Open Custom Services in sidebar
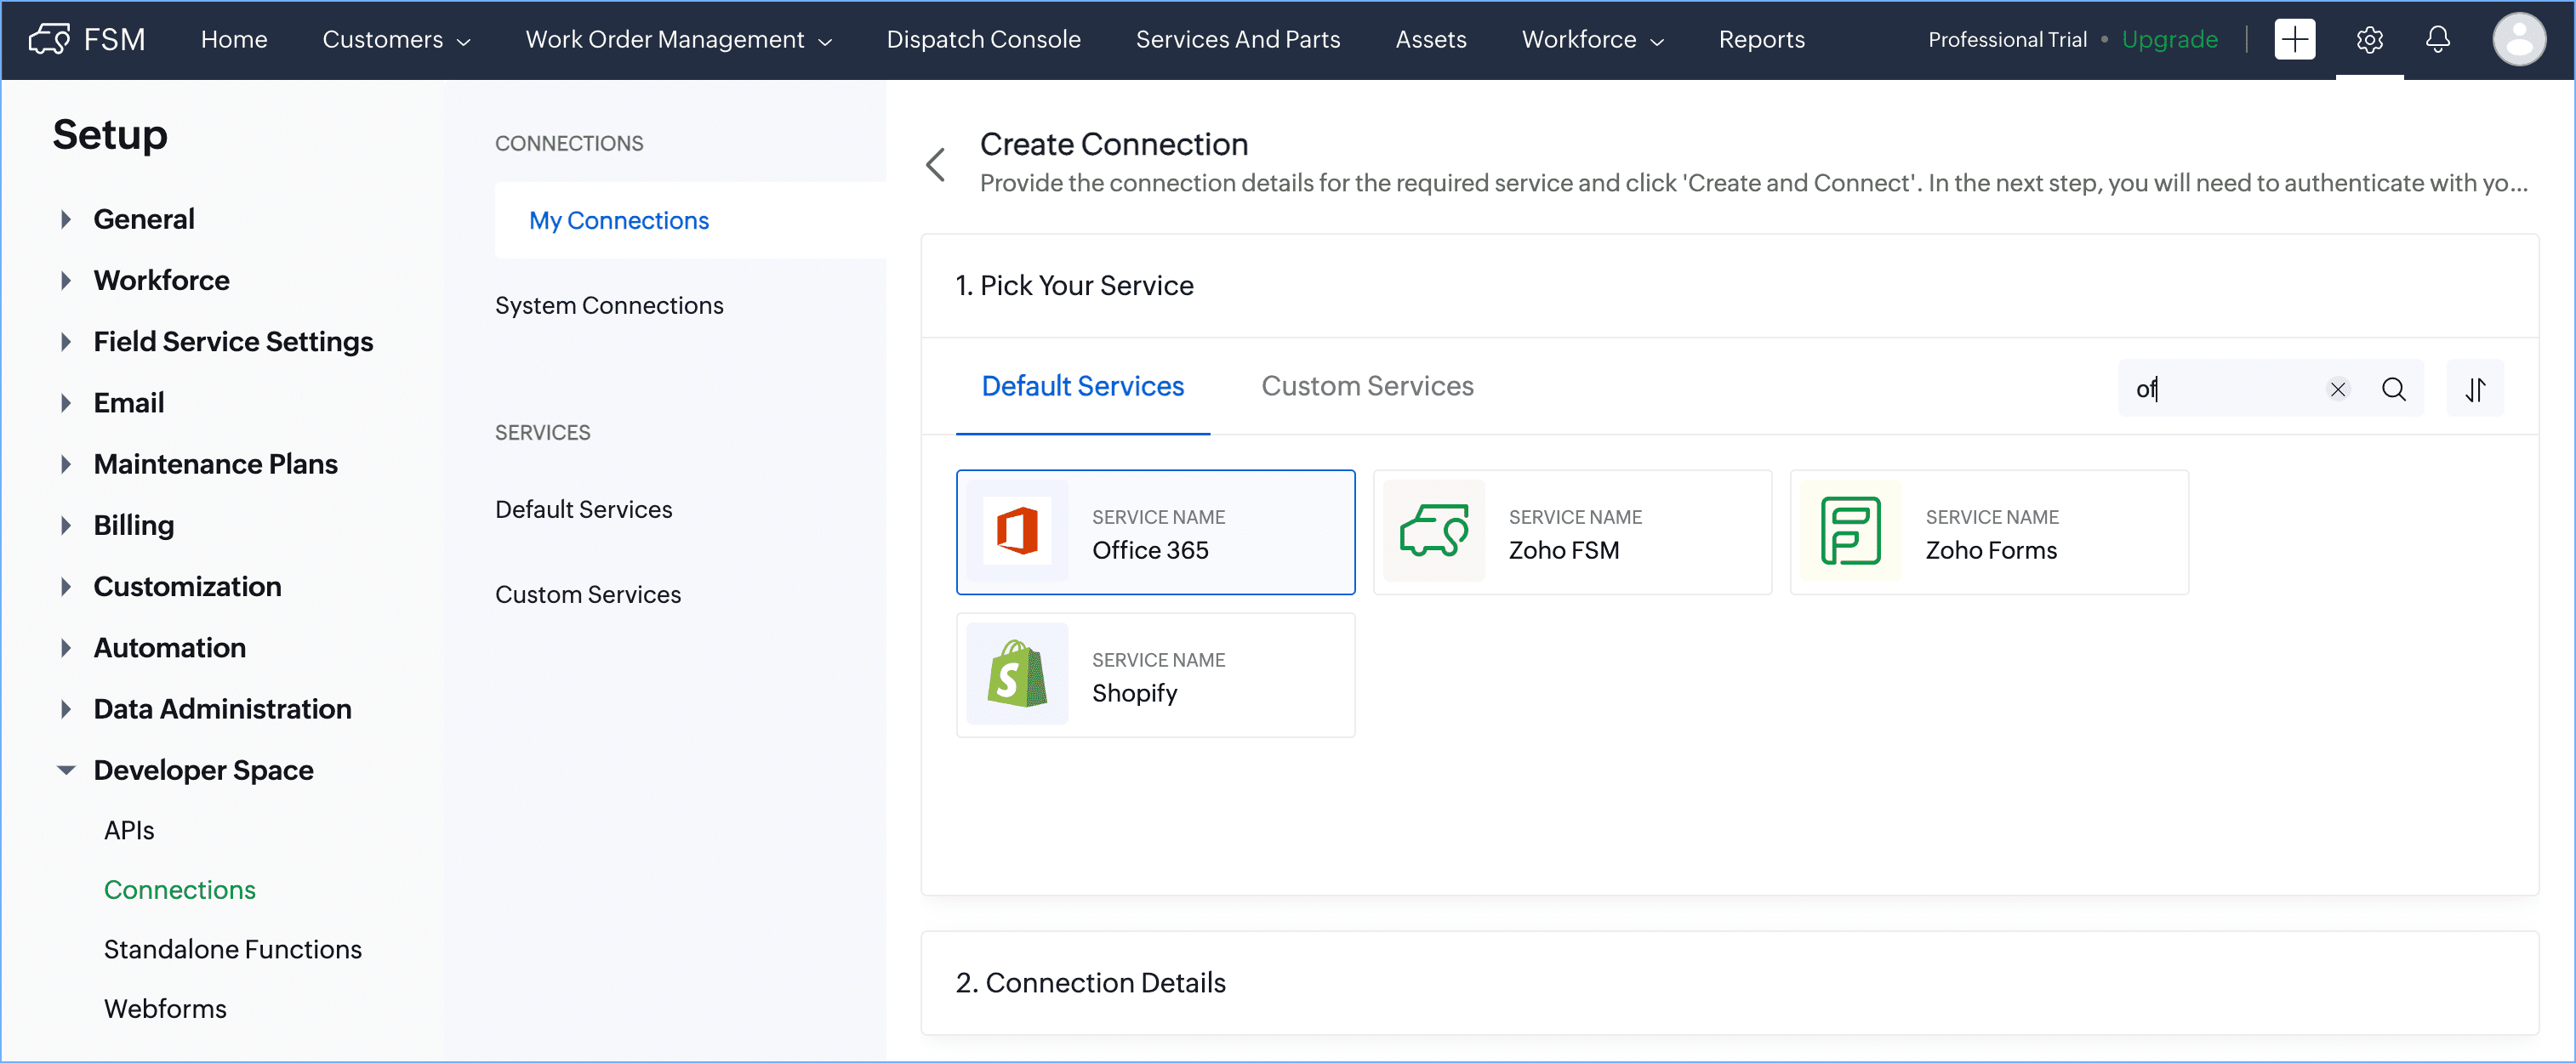 click(588, 594)
